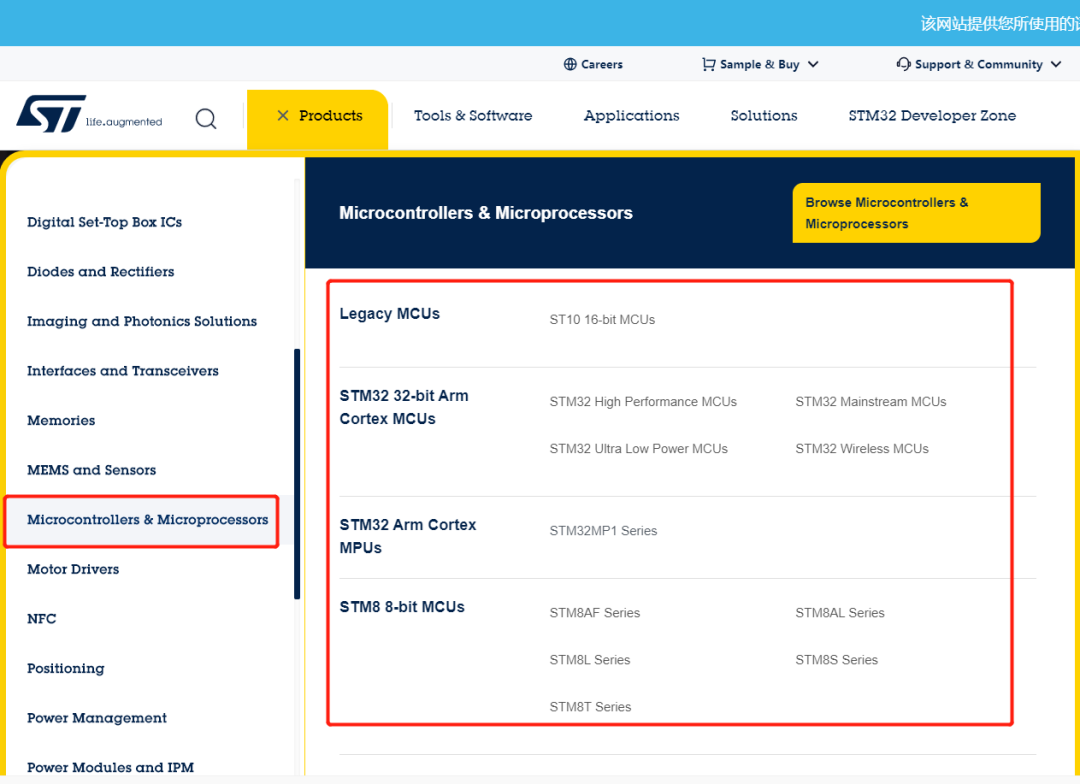This screenshot has width=1080, height=784.
Task: Click the Careers globe icon
Action: coord(570,64)
